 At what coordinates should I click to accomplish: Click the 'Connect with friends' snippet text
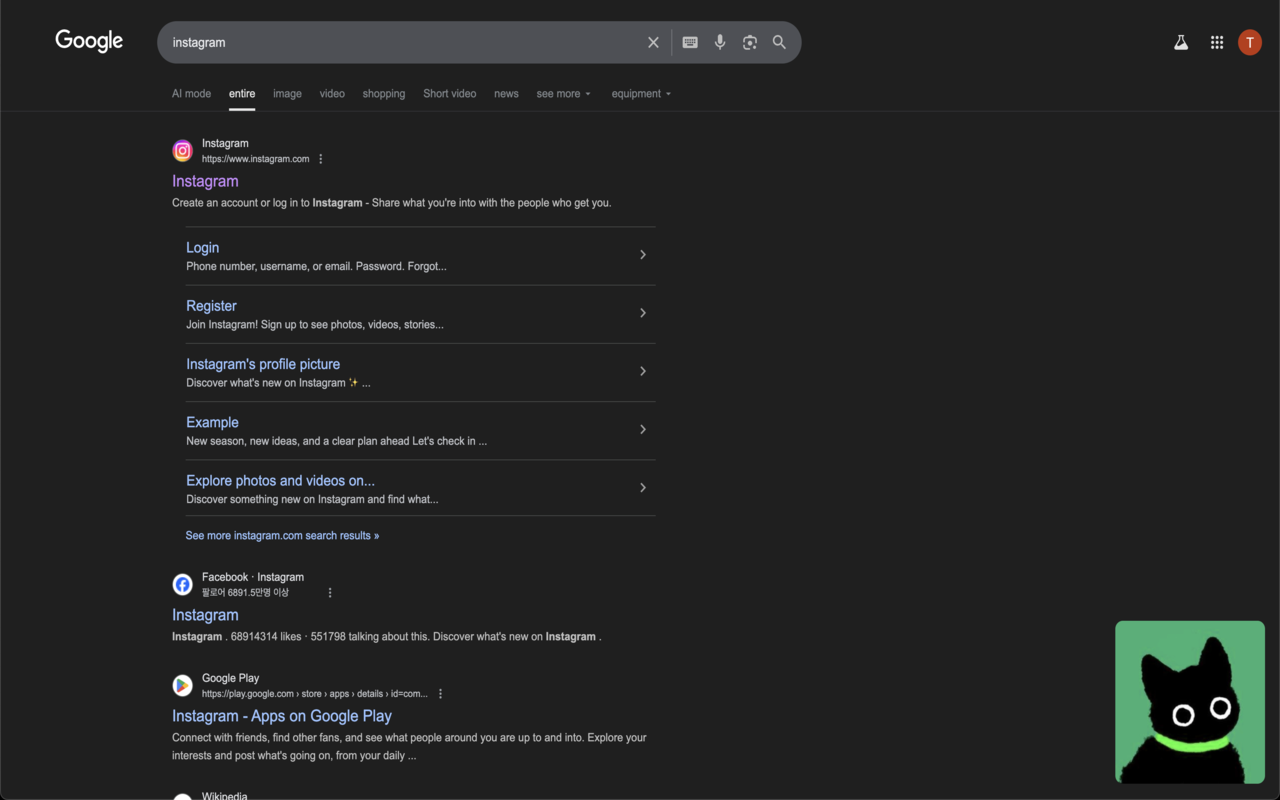point(409,747)
